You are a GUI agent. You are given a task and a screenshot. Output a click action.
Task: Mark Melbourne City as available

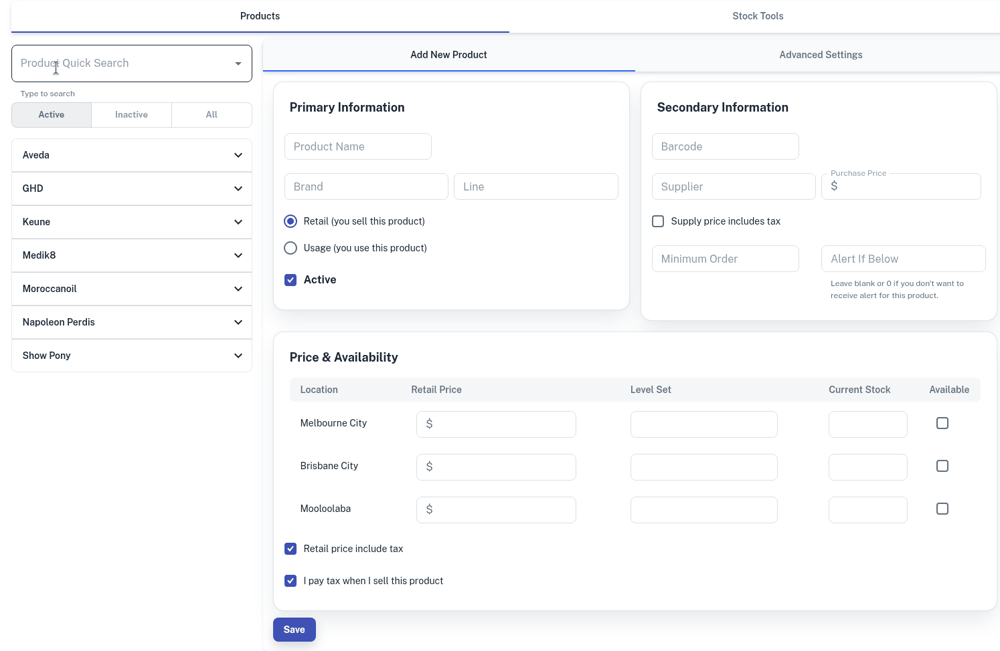click(942, 423)
